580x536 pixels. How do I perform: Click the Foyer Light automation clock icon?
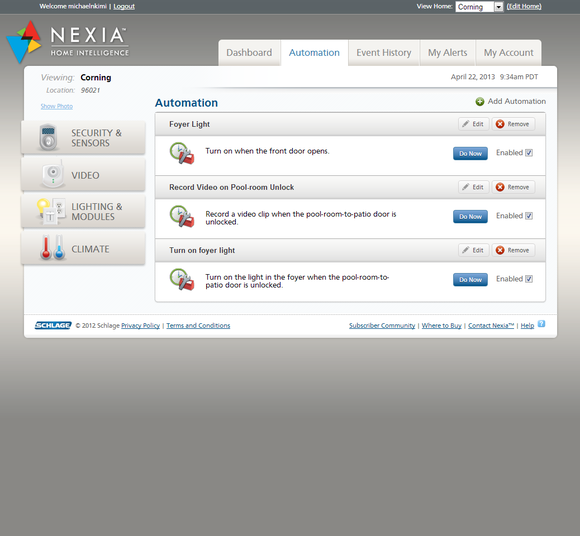pos(182,153)
